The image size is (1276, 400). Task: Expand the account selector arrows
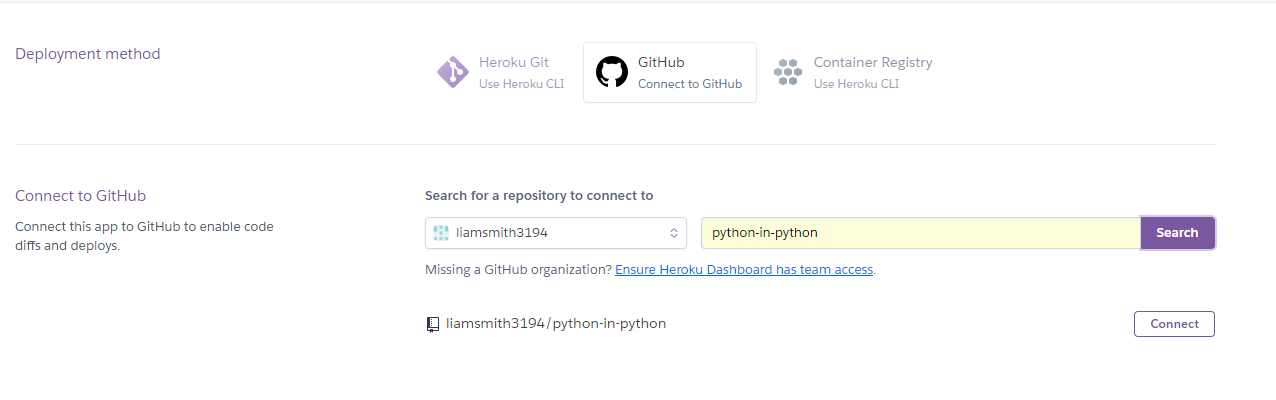point(674,233)
